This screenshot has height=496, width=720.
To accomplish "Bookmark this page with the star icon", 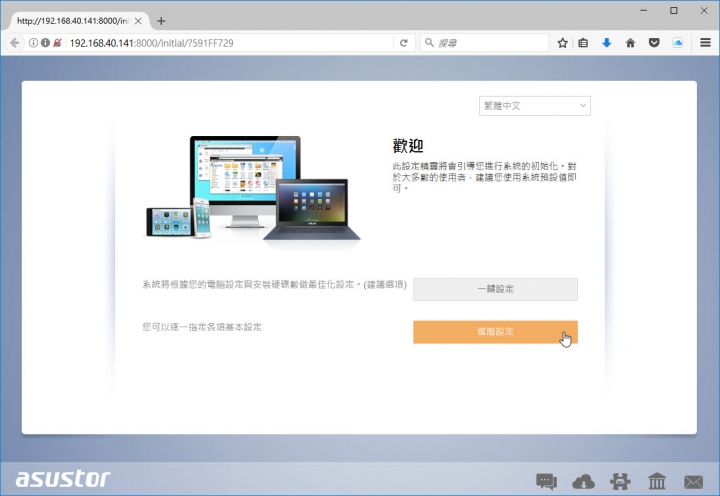I will pos(562,43).
